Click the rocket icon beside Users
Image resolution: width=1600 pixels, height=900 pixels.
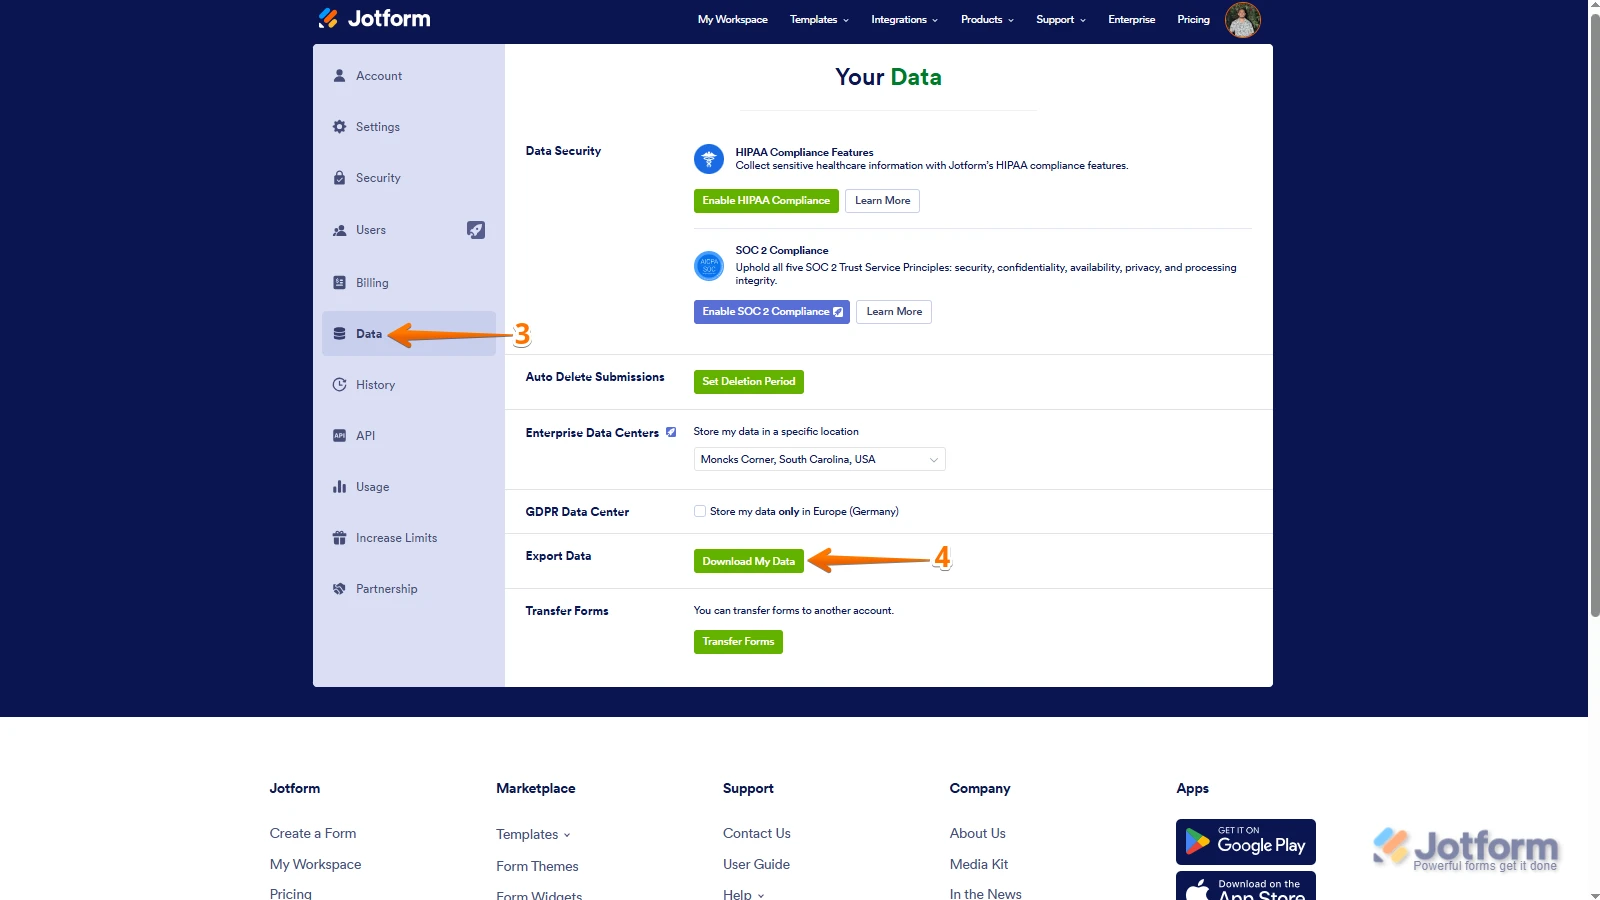click(x=476, y=230)
